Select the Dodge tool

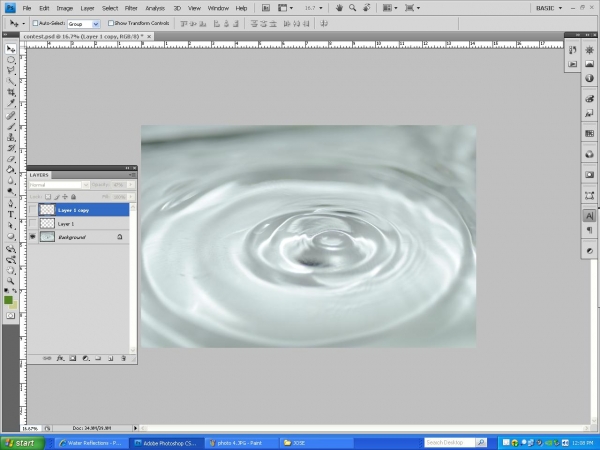pyautogui.click(x=11, y=192)
